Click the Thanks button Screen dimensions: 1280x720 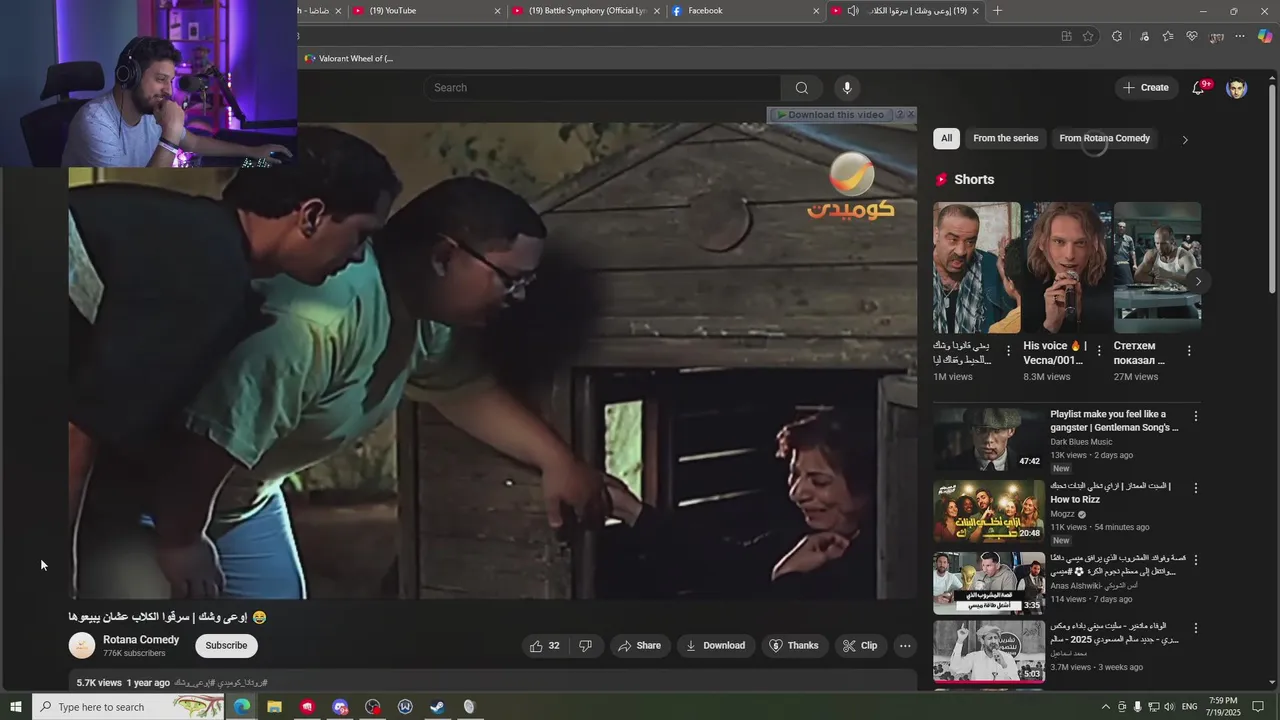[x=794, y=646]
